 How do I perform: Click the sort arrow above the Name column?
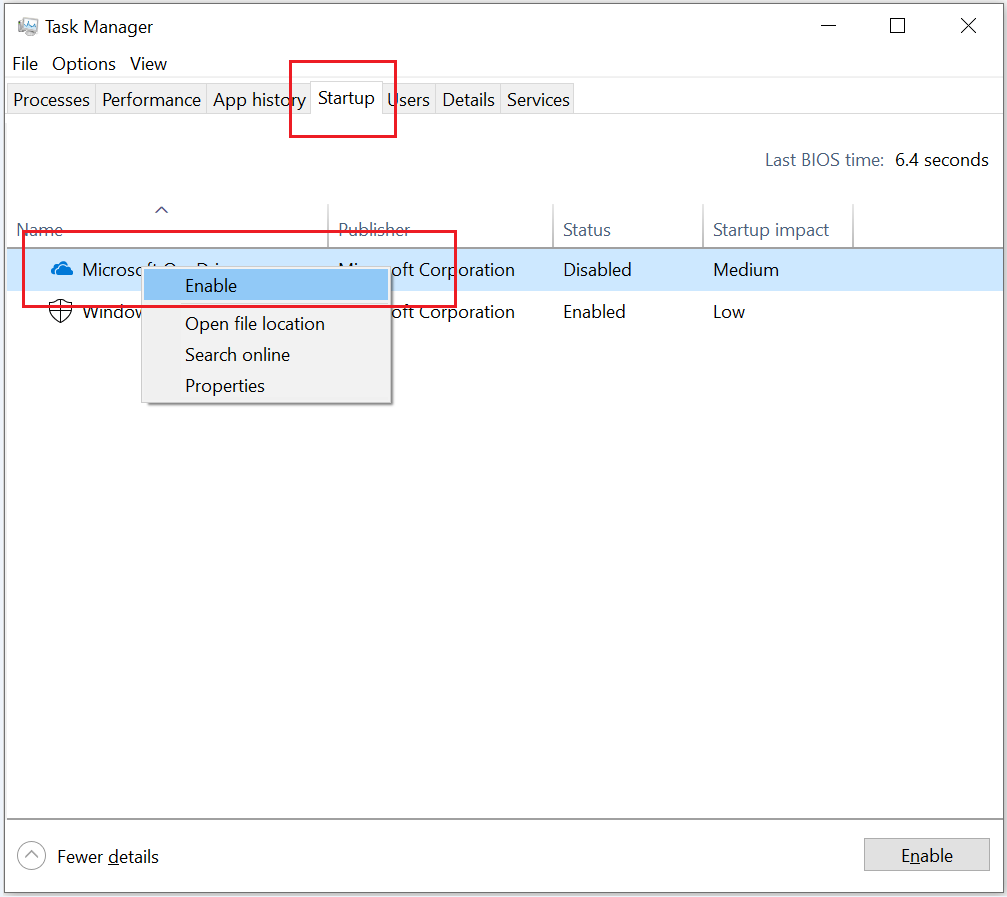point(162,210)
